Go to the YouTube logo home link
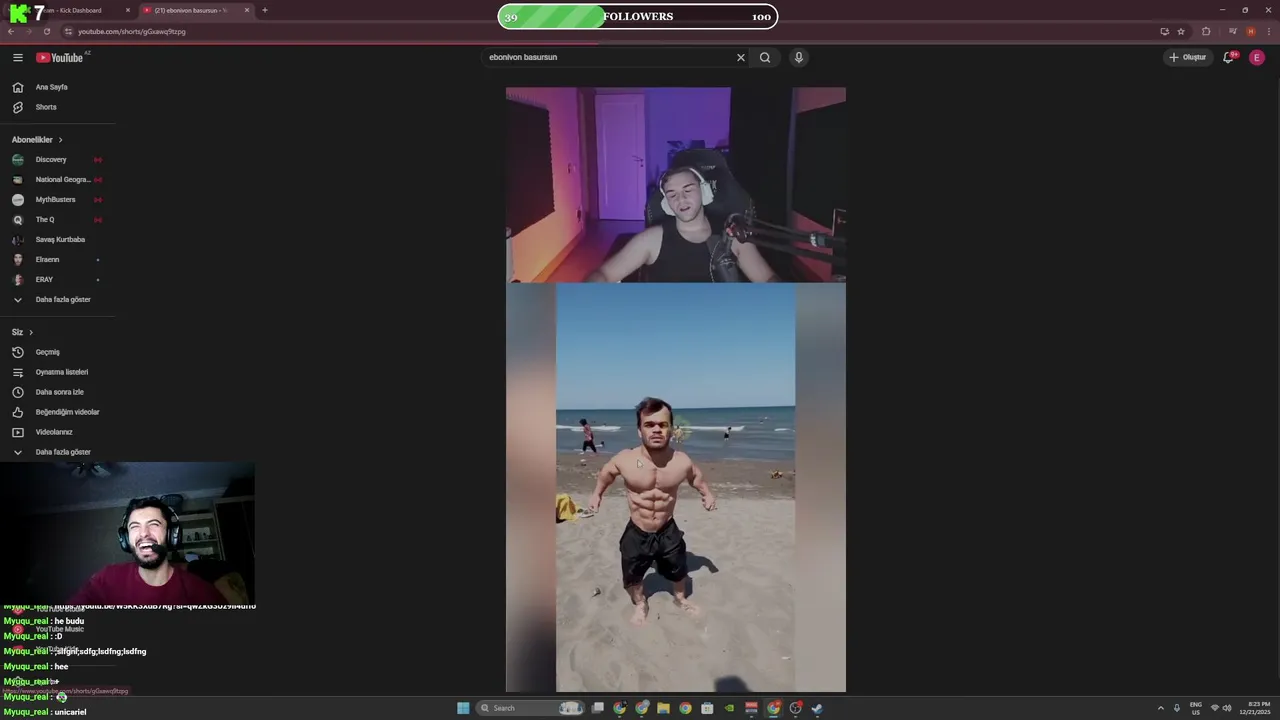The width and height of the screenshot is (1280, 720). point(60,57)
